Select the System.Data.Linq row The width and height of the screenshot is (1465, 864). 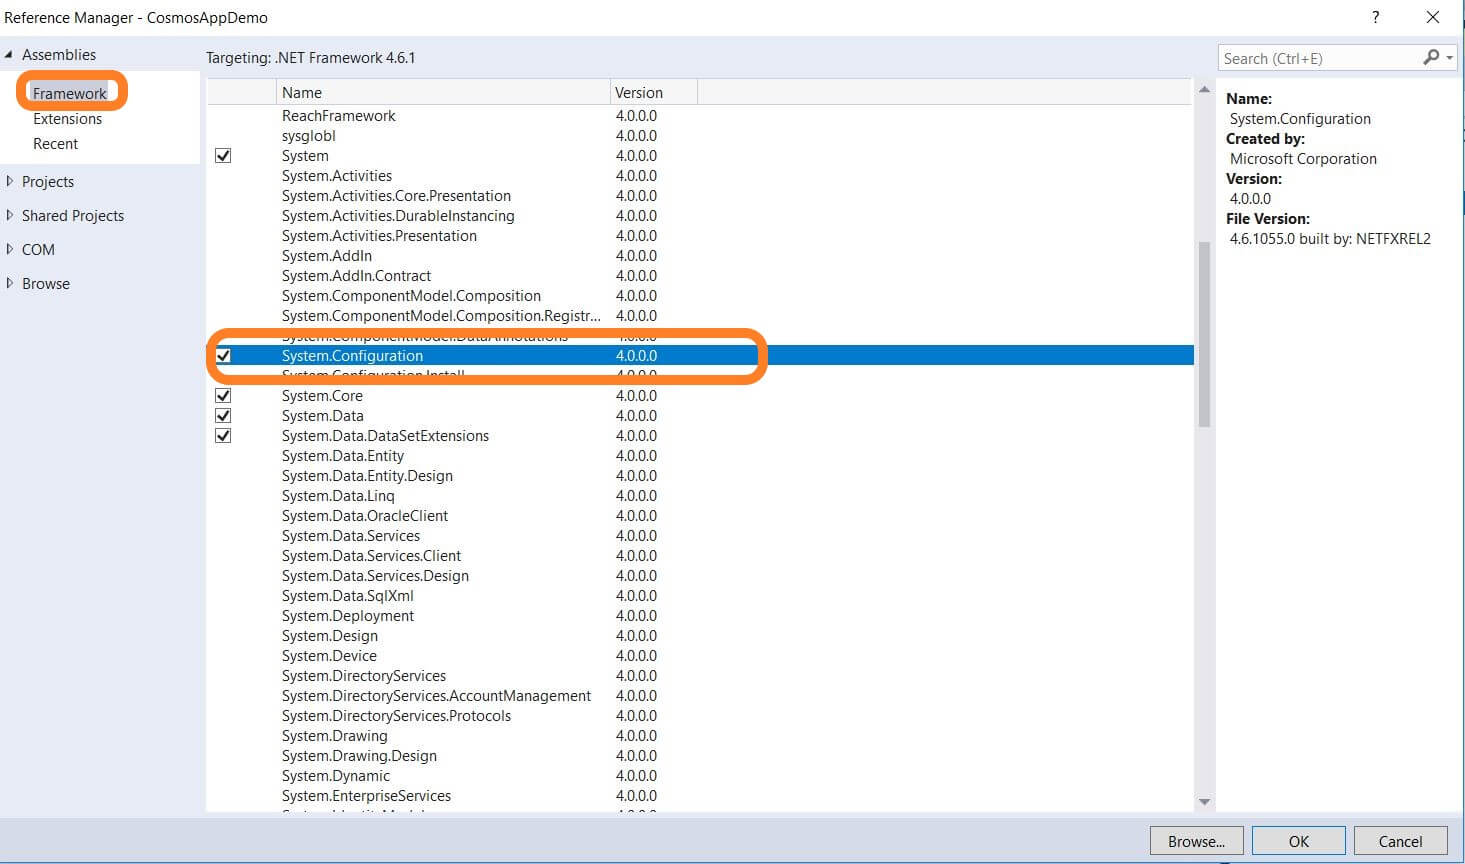pos(700,496)
